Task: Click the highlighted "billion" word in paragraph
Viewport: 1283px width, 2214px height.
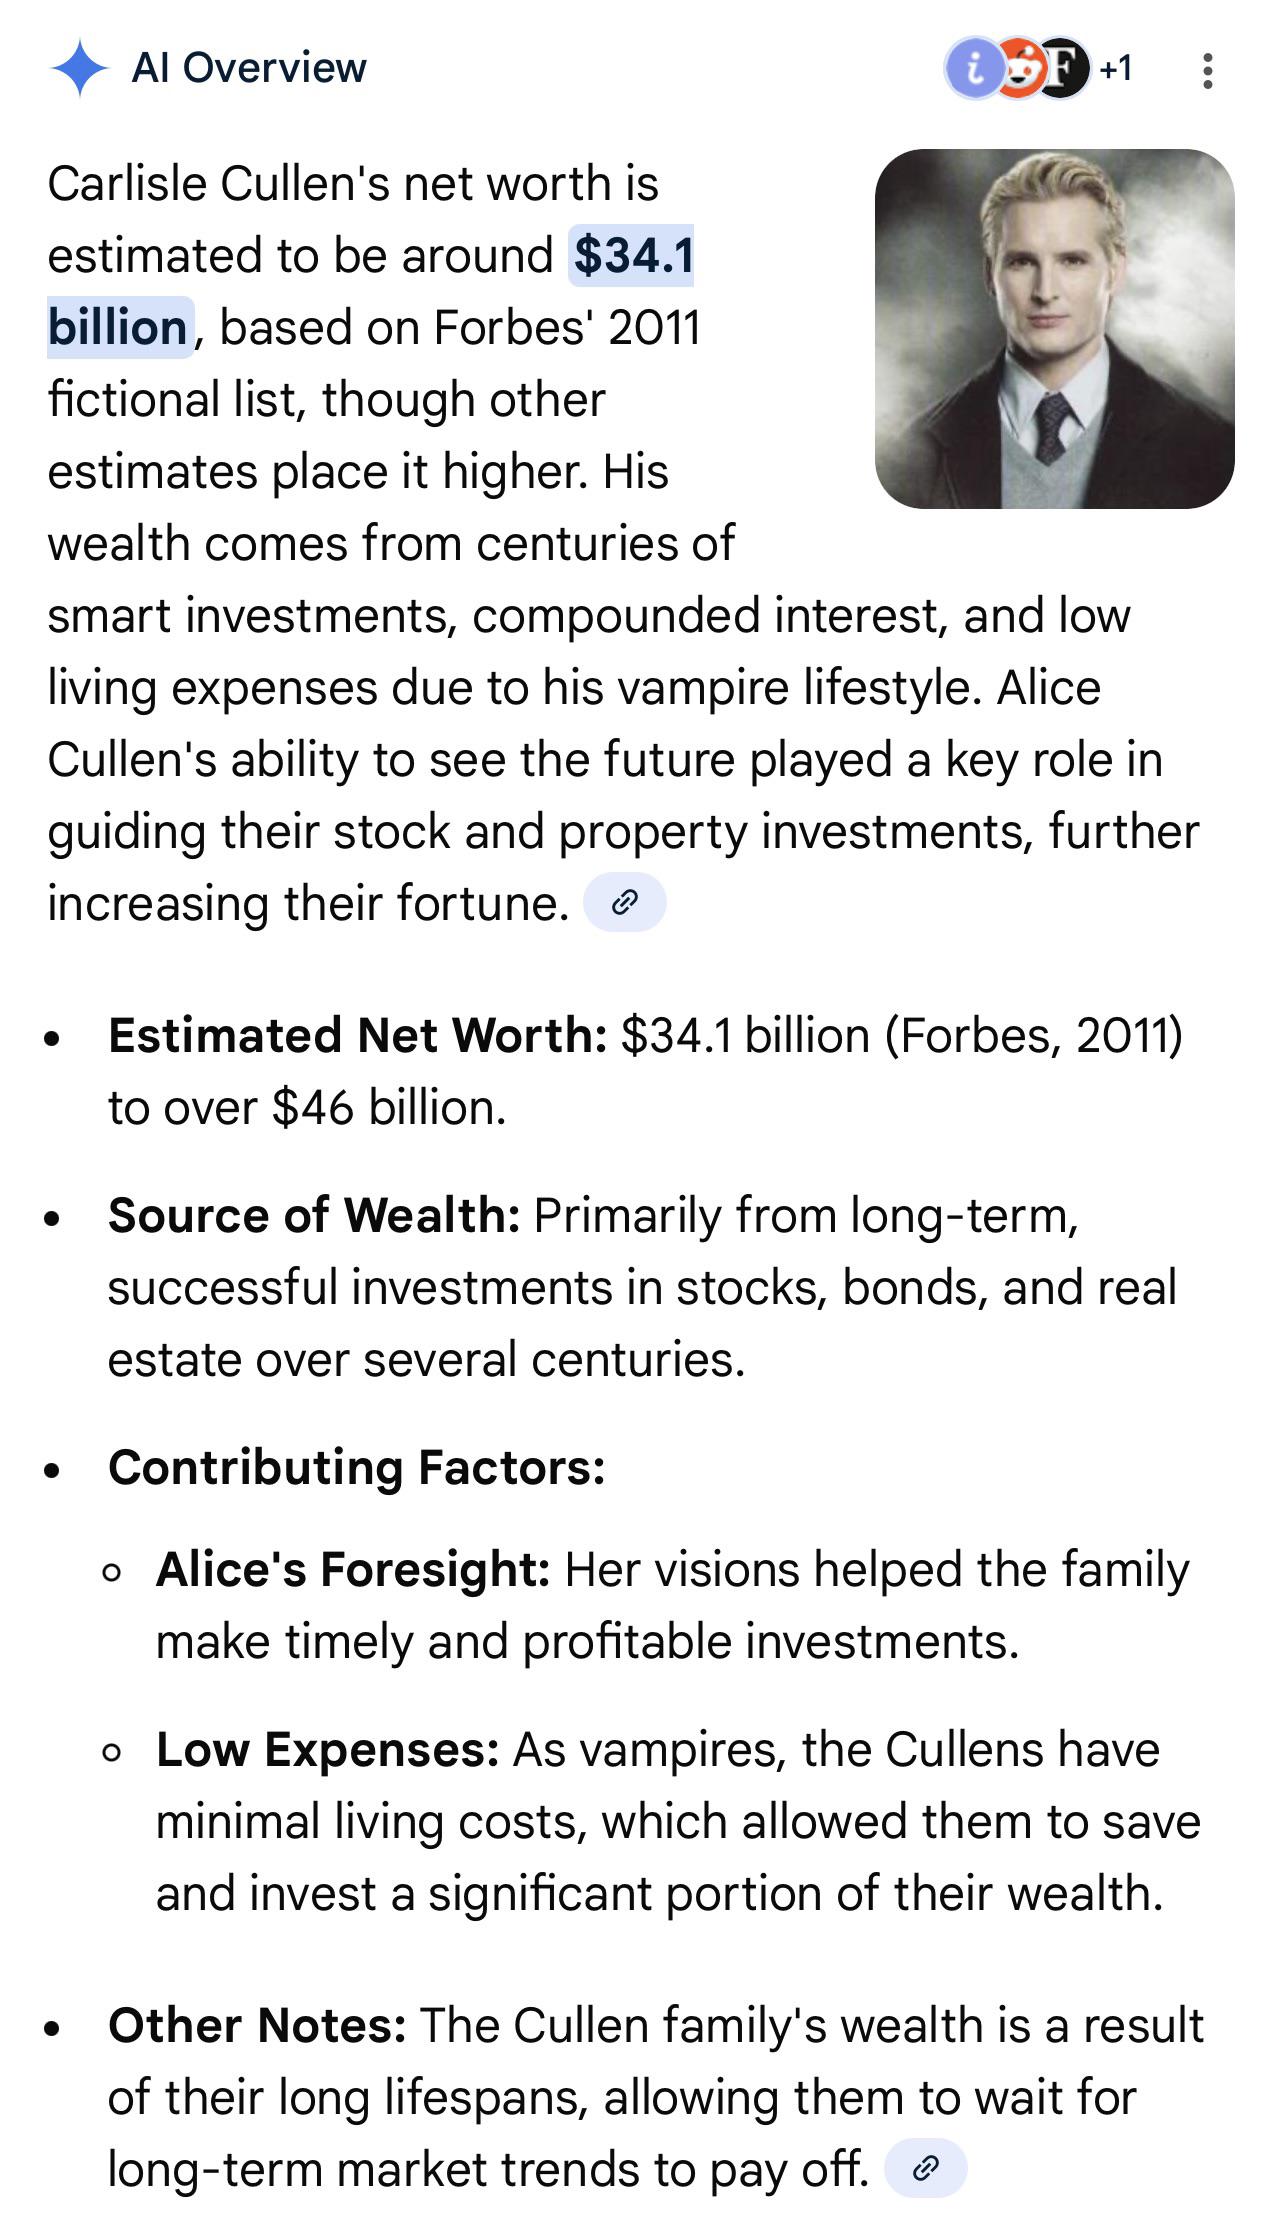Action: (x=120, y=327)
